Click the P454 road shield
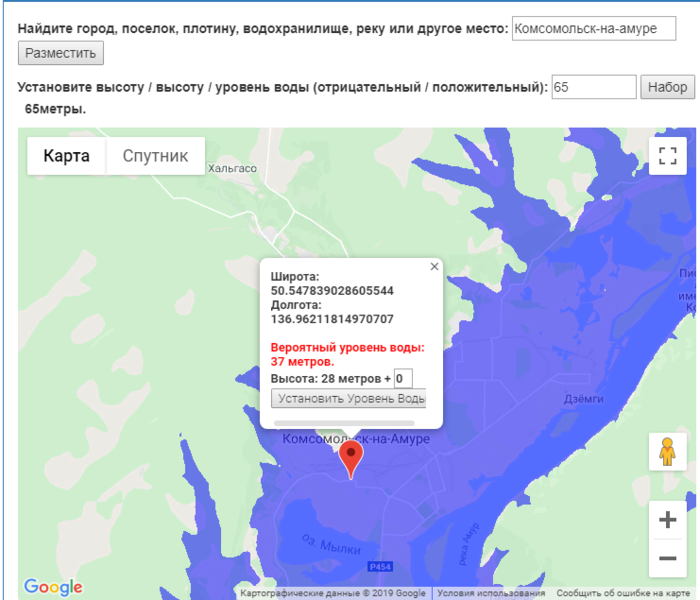Screen dimensions: 700x600 click(380, 567)
